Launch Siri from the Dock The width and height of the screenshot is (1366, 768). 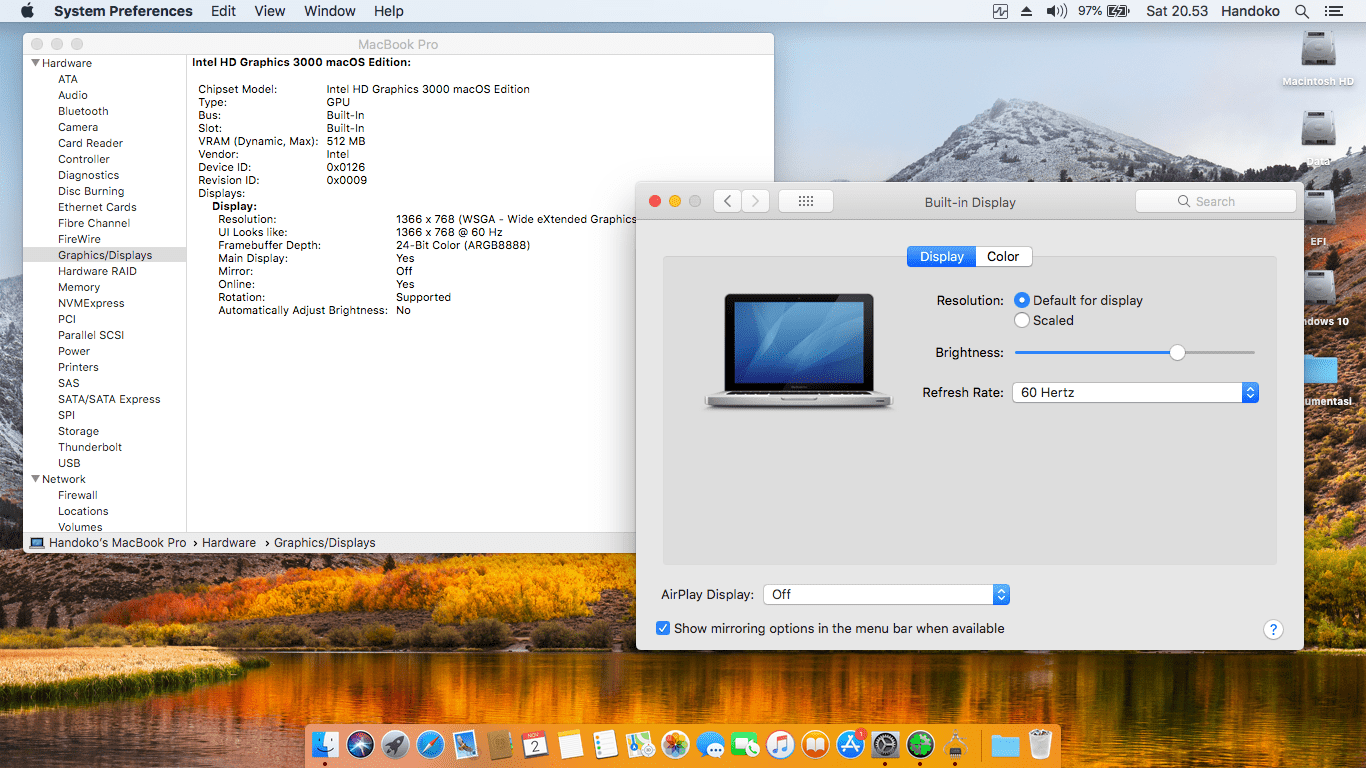point(361,744)
